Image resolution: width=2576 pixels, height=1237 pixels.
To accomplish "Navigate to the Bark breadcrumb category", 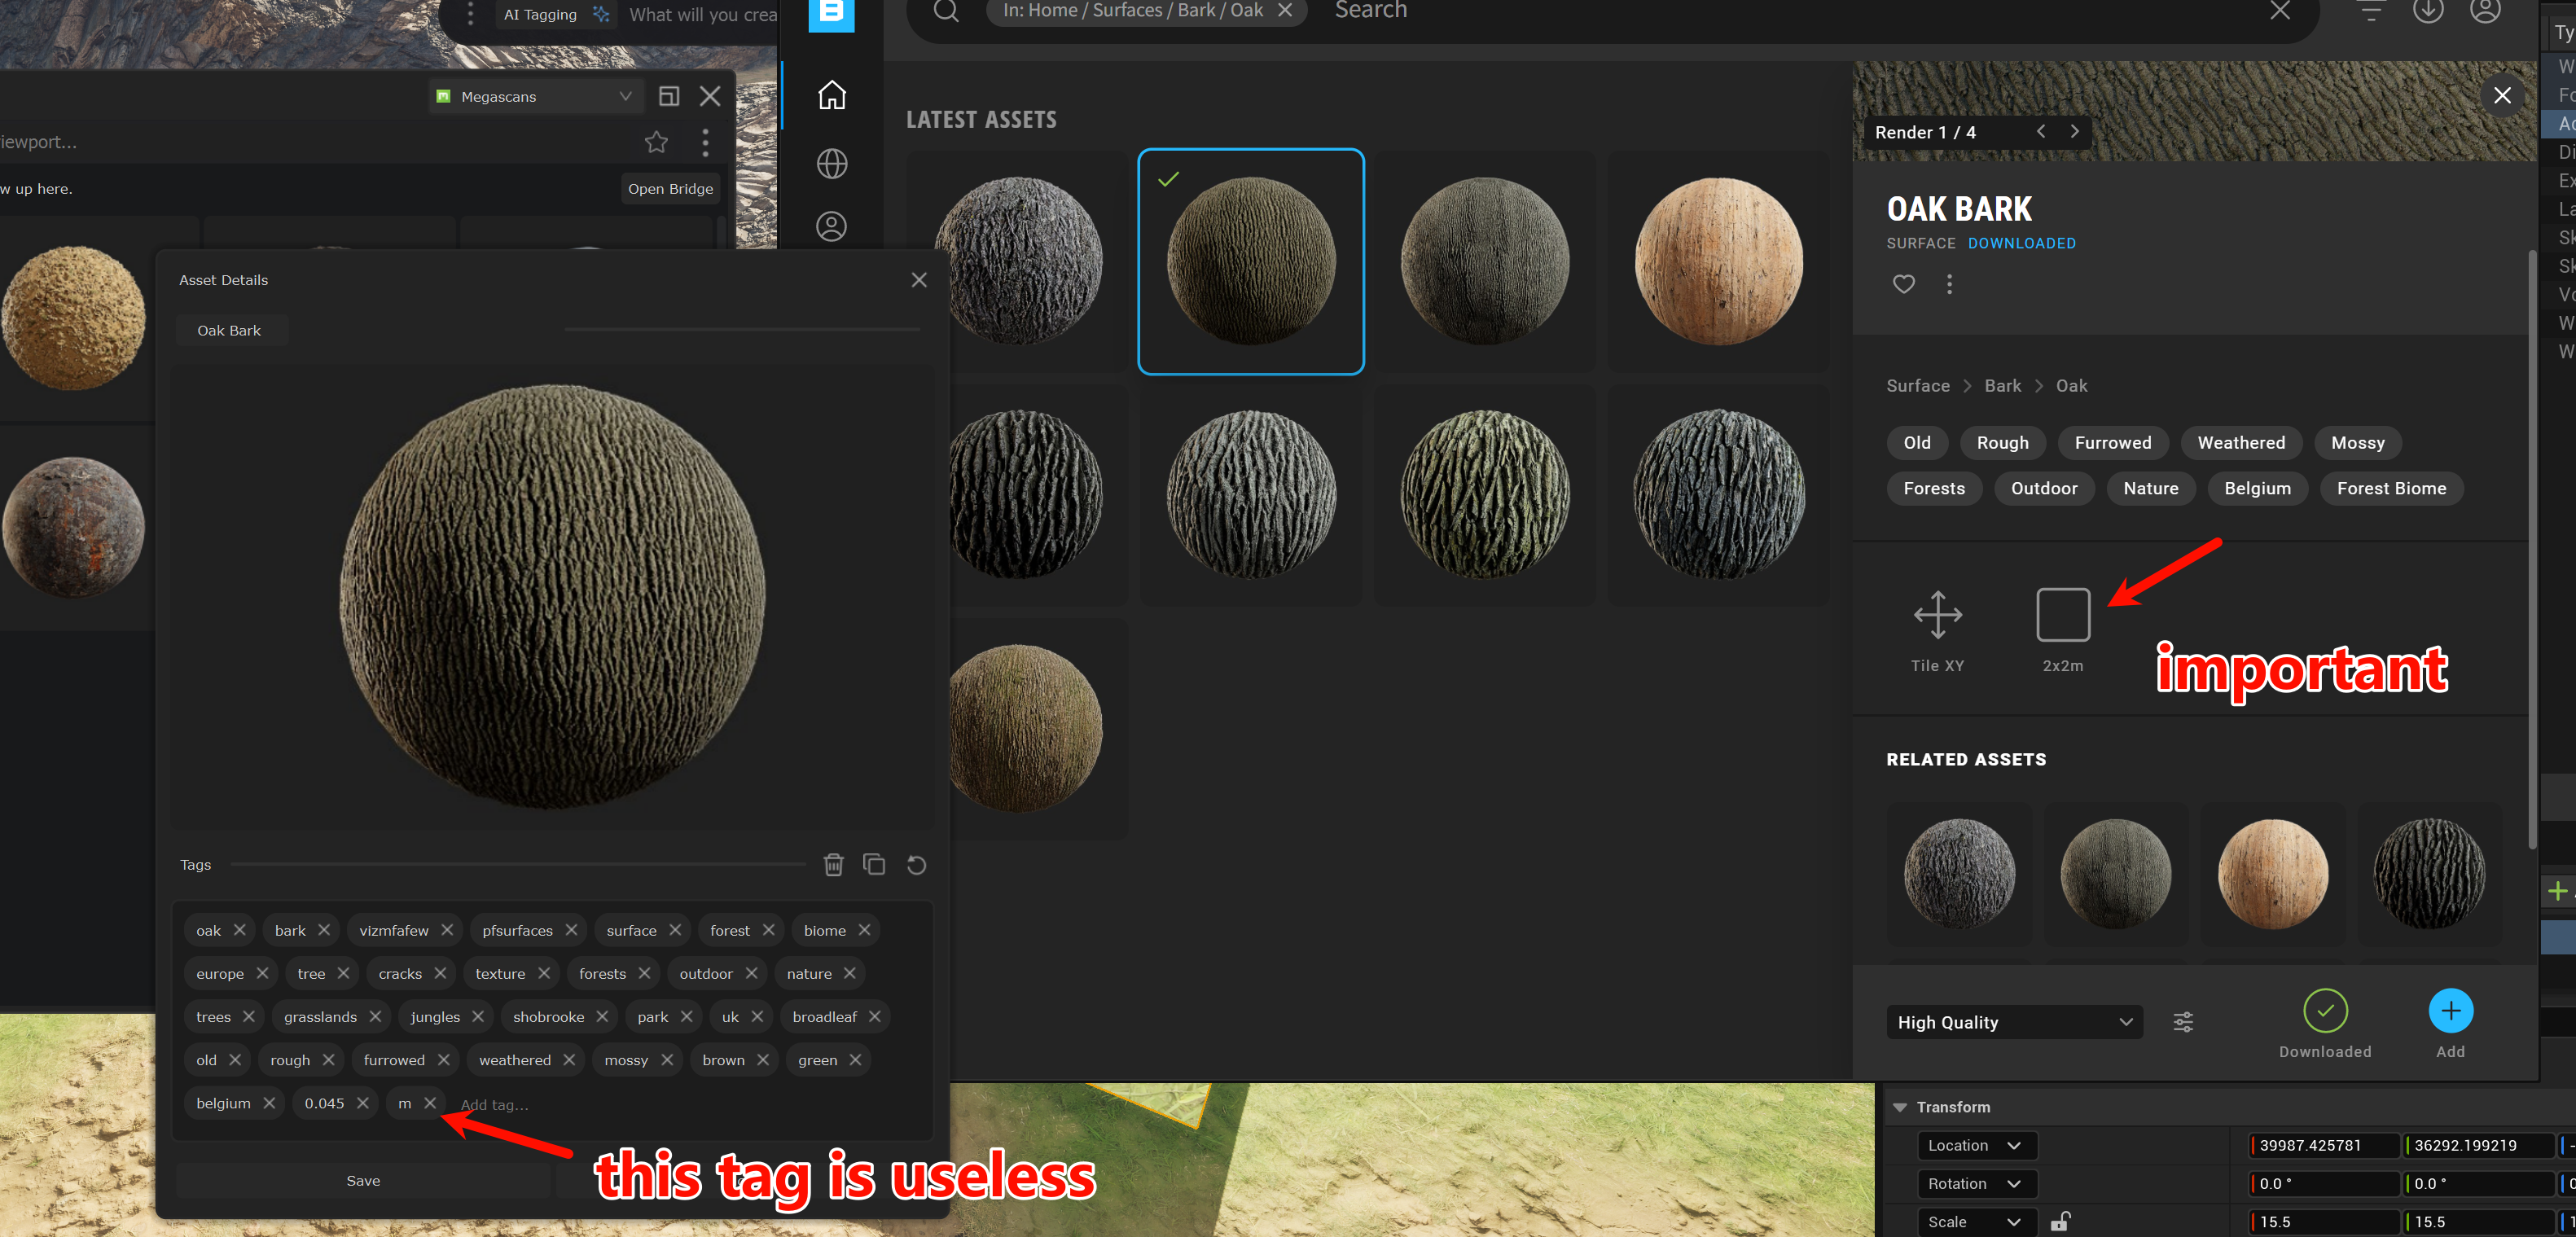I will (x=2002, y=386).
